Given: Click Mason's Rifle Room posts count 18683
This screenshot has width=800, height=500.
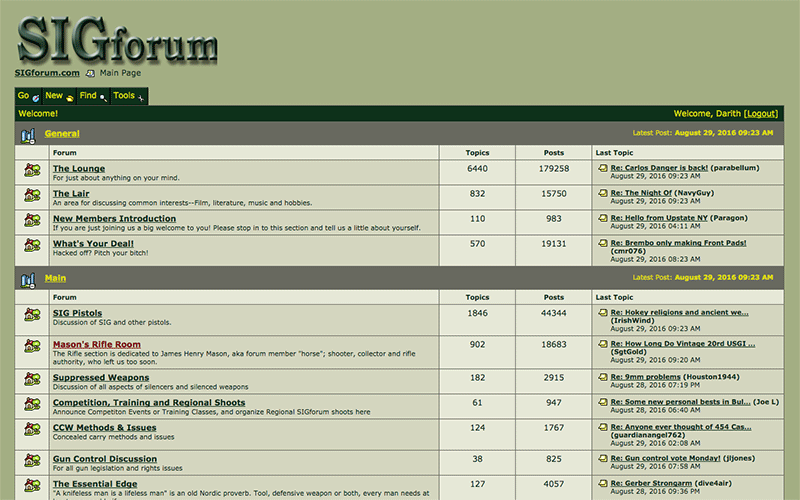Looking at the screenshot, I should [x=554, y=345].
